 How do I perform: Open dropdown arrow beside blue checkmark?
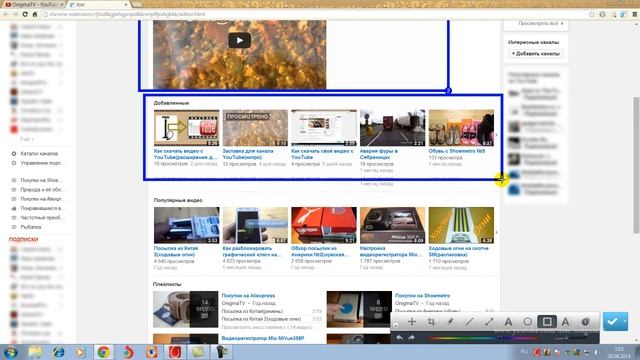click(x=624, y=322)
